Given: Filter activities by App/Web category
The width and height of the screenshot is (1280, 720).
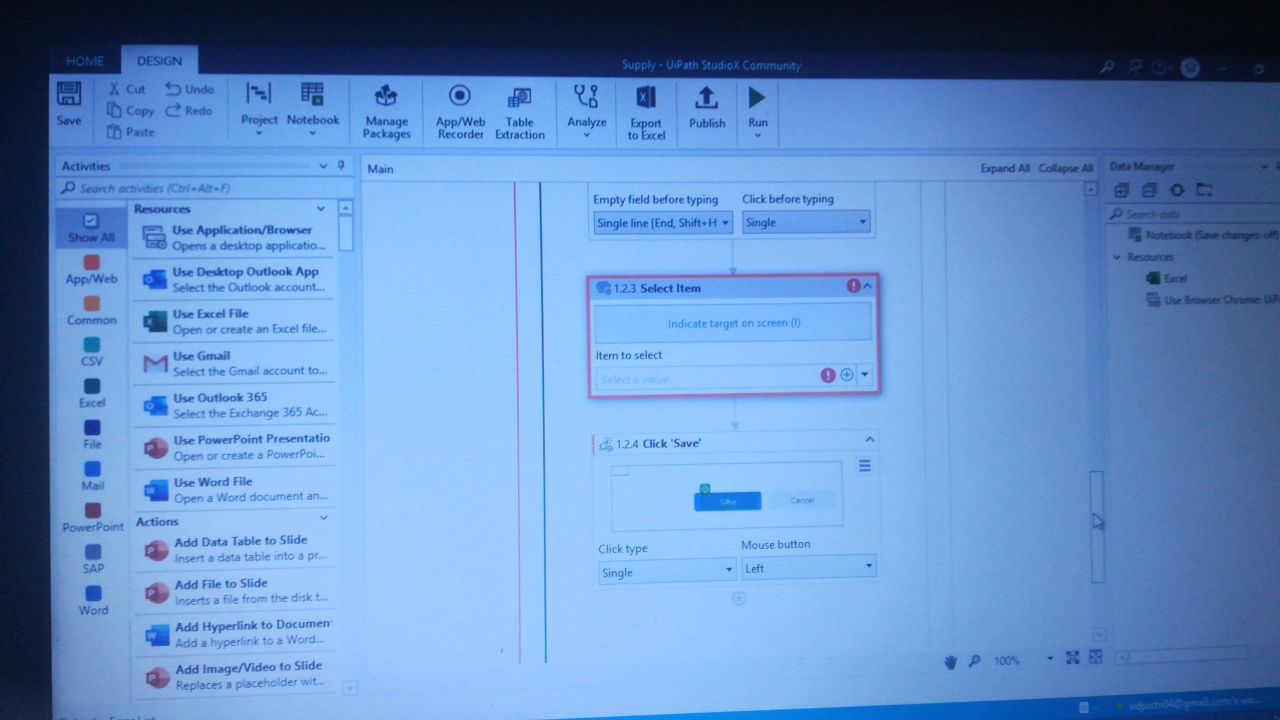Looking at the screenshot, I should (x=92, y=270).
